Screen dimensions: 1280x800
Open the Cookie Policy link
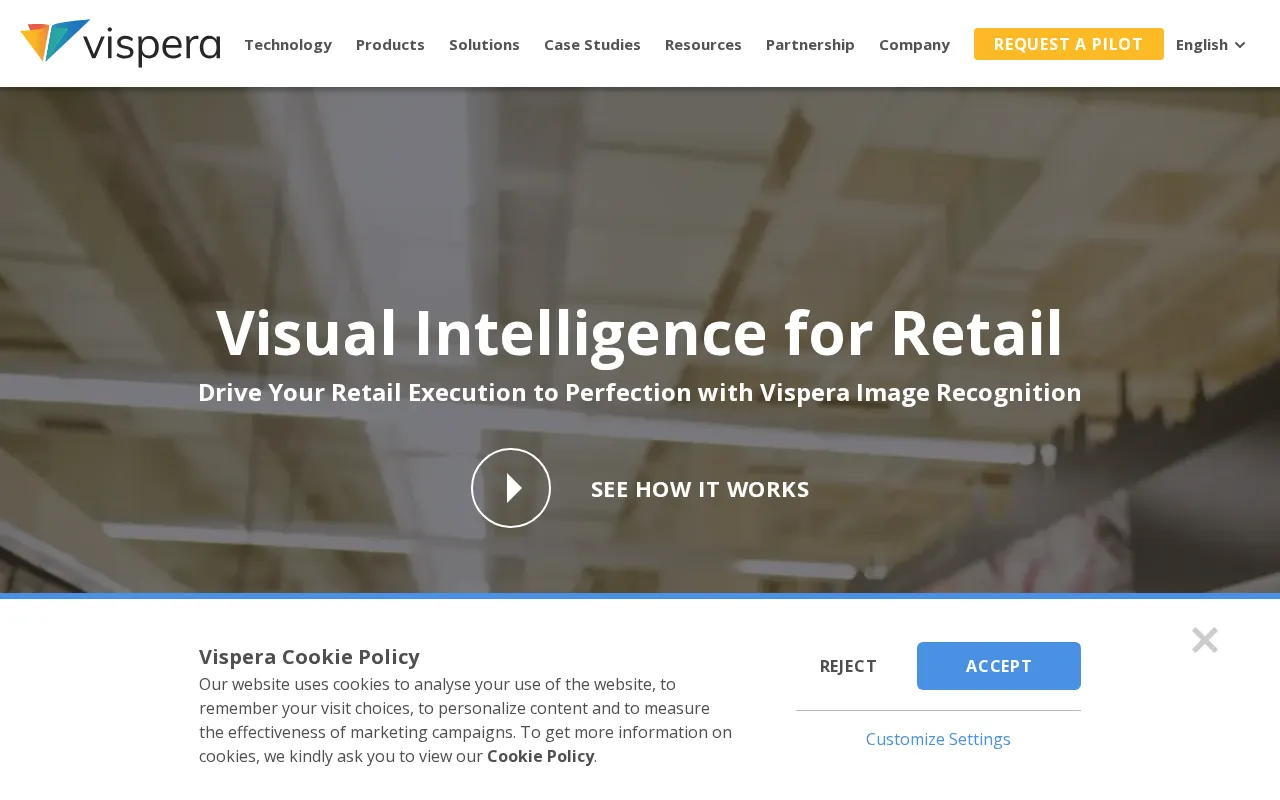click(x=540, y=756)
